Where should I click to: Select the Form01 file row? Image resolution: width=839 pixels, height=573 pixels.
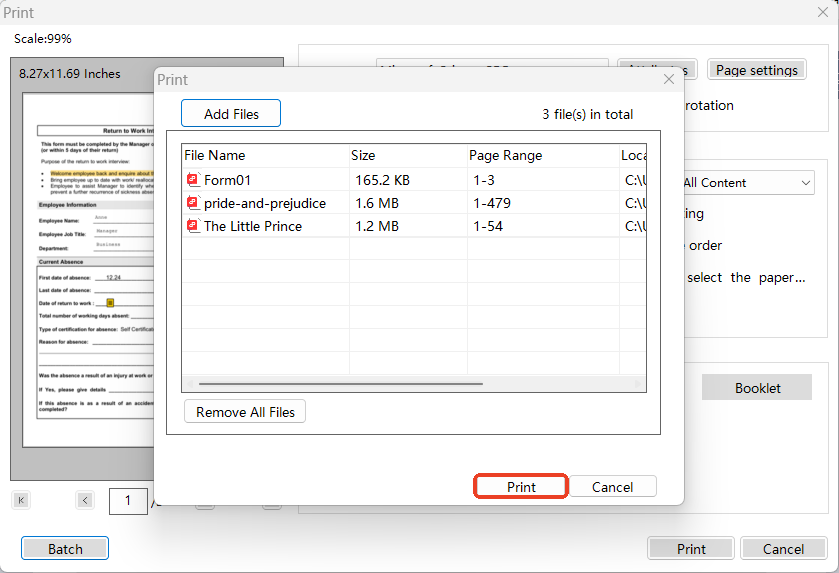[414, 180]
